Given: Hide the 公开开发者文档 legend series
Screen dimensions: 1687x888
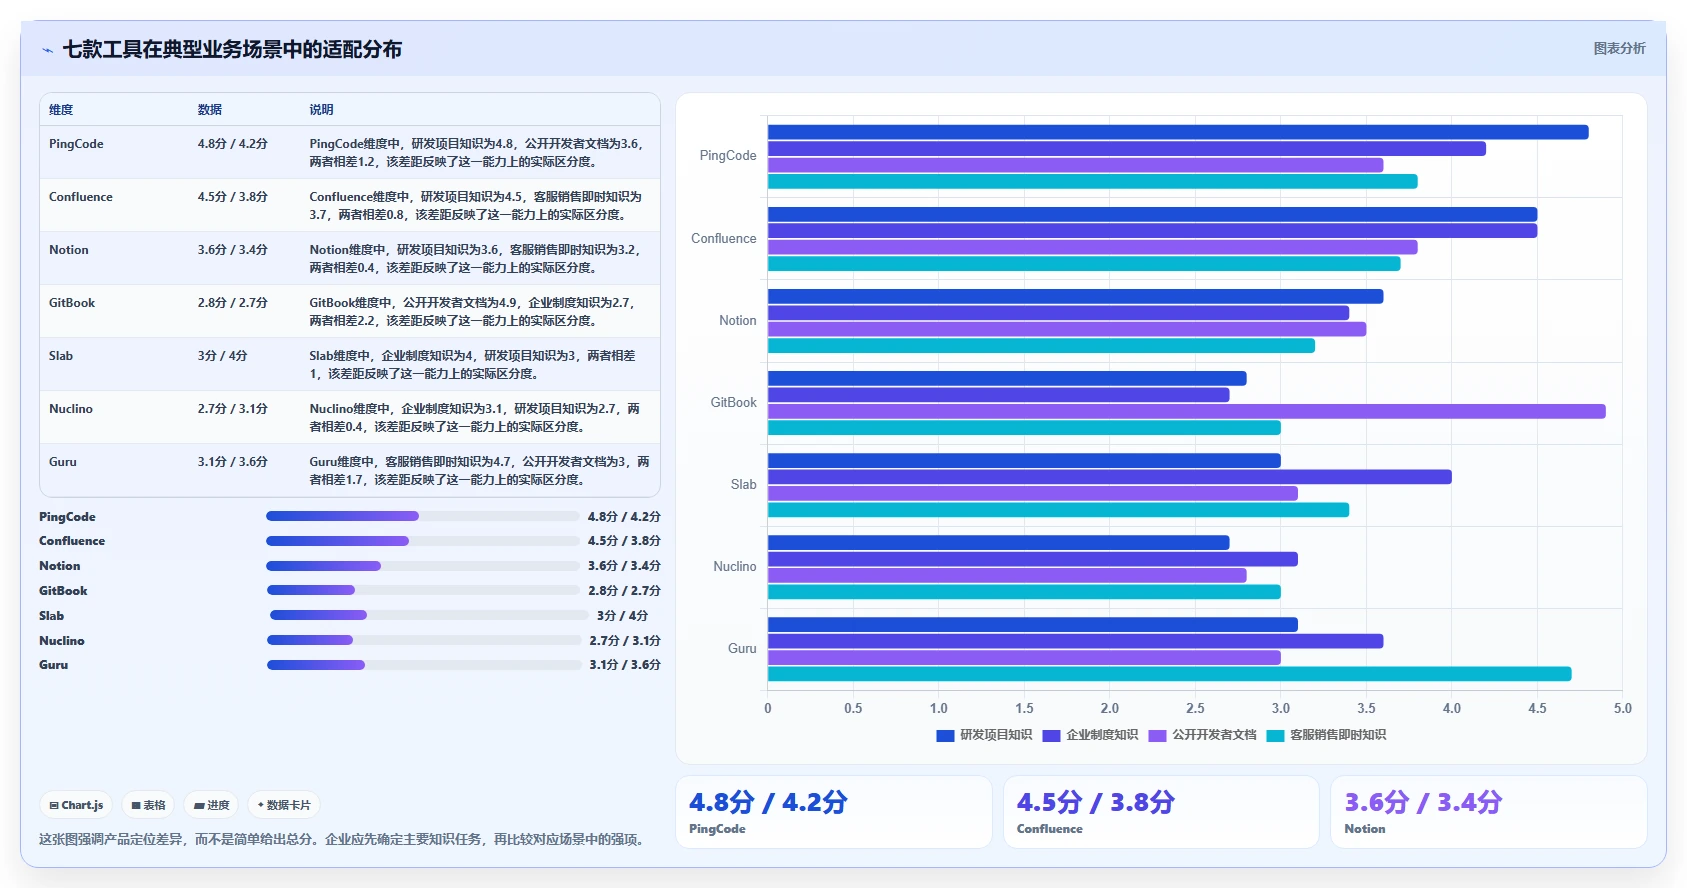Looking at the screenshot, I should tap(1202, 735).
